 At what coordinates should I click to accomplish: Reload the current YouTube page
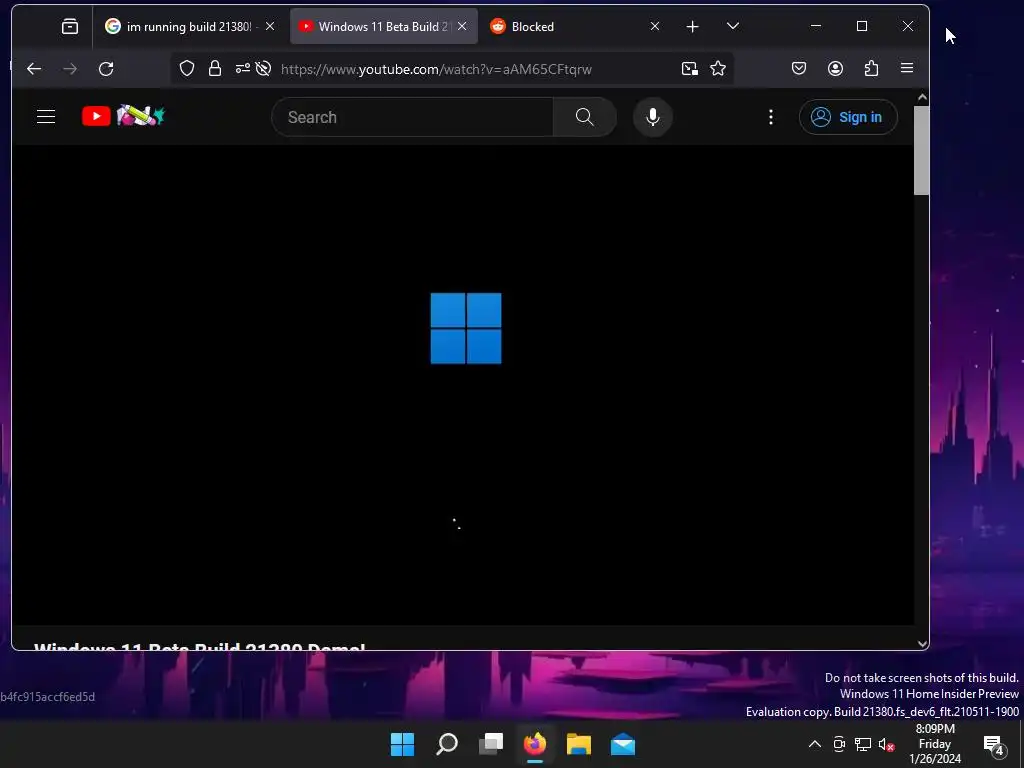[x=106, y=69]
